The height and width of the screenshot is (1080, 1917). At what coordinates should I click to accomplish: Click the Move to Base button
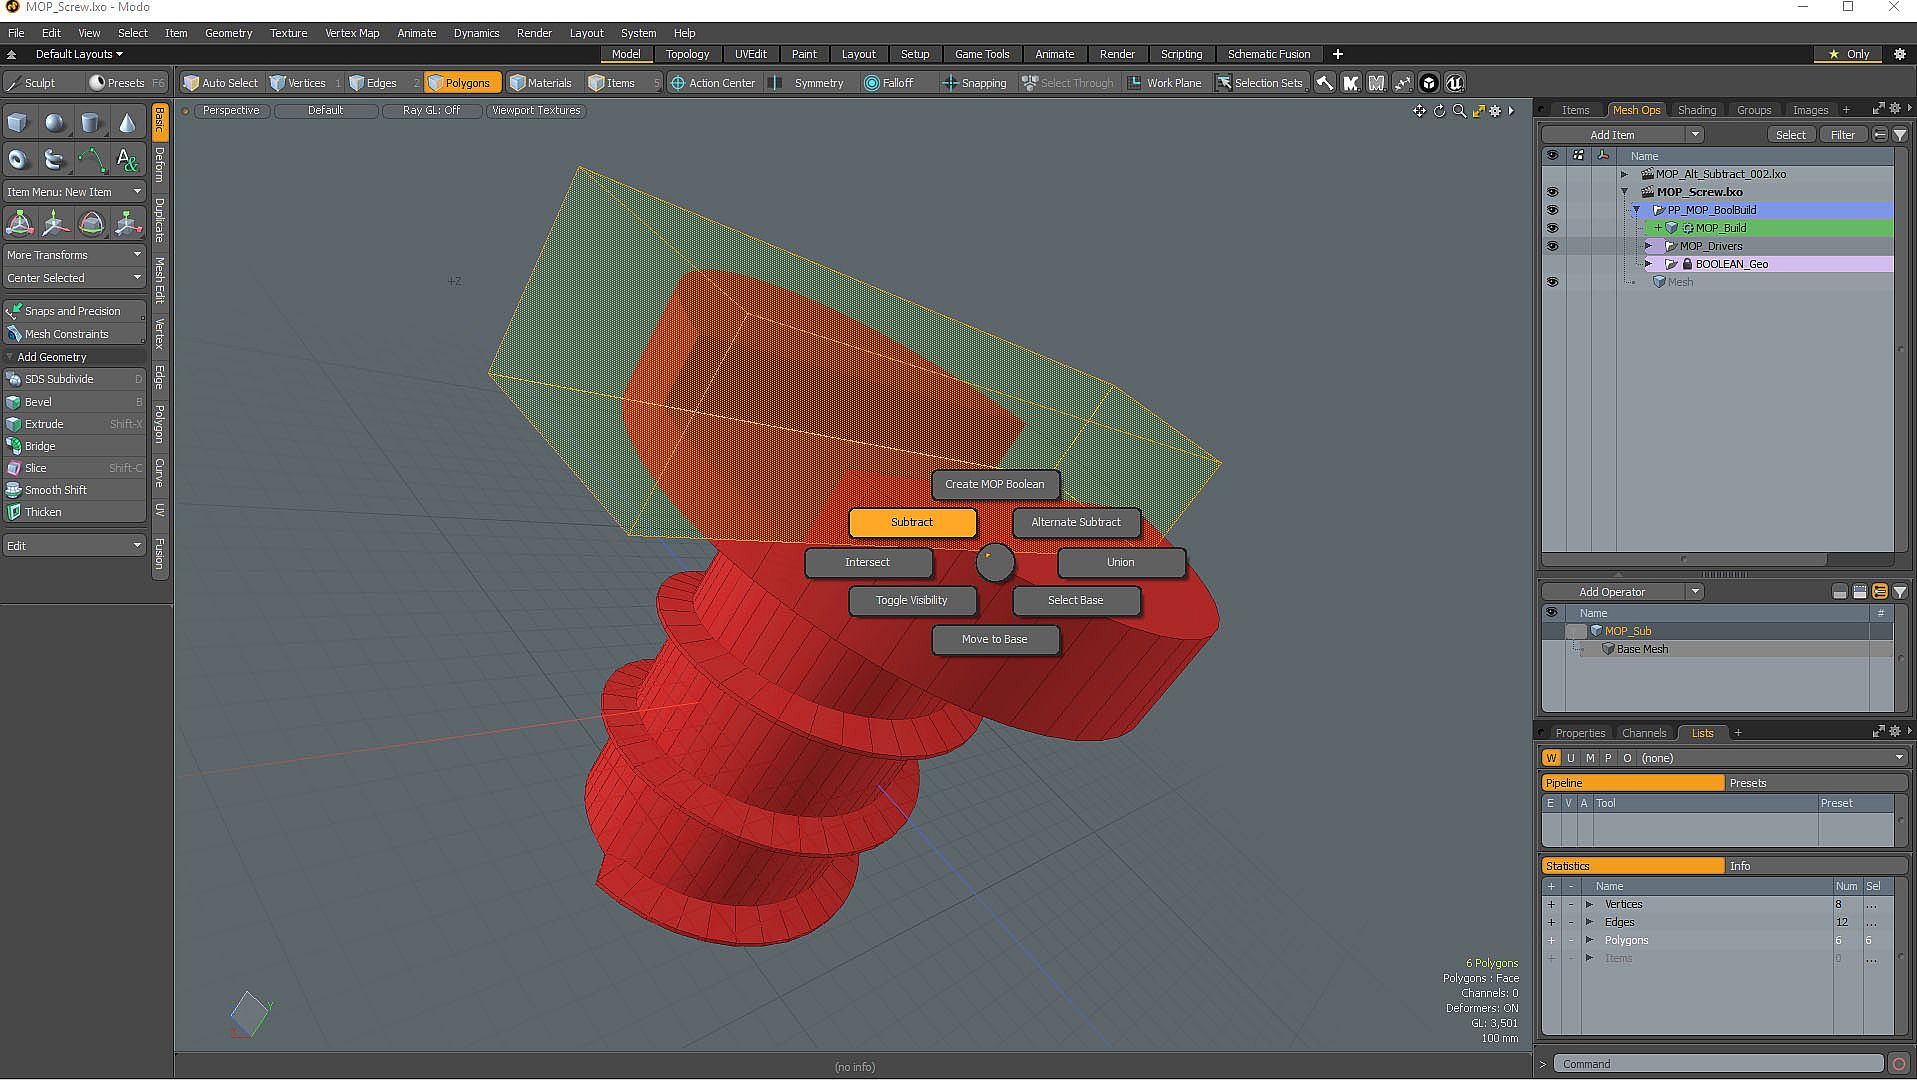[x=994, y=639]
